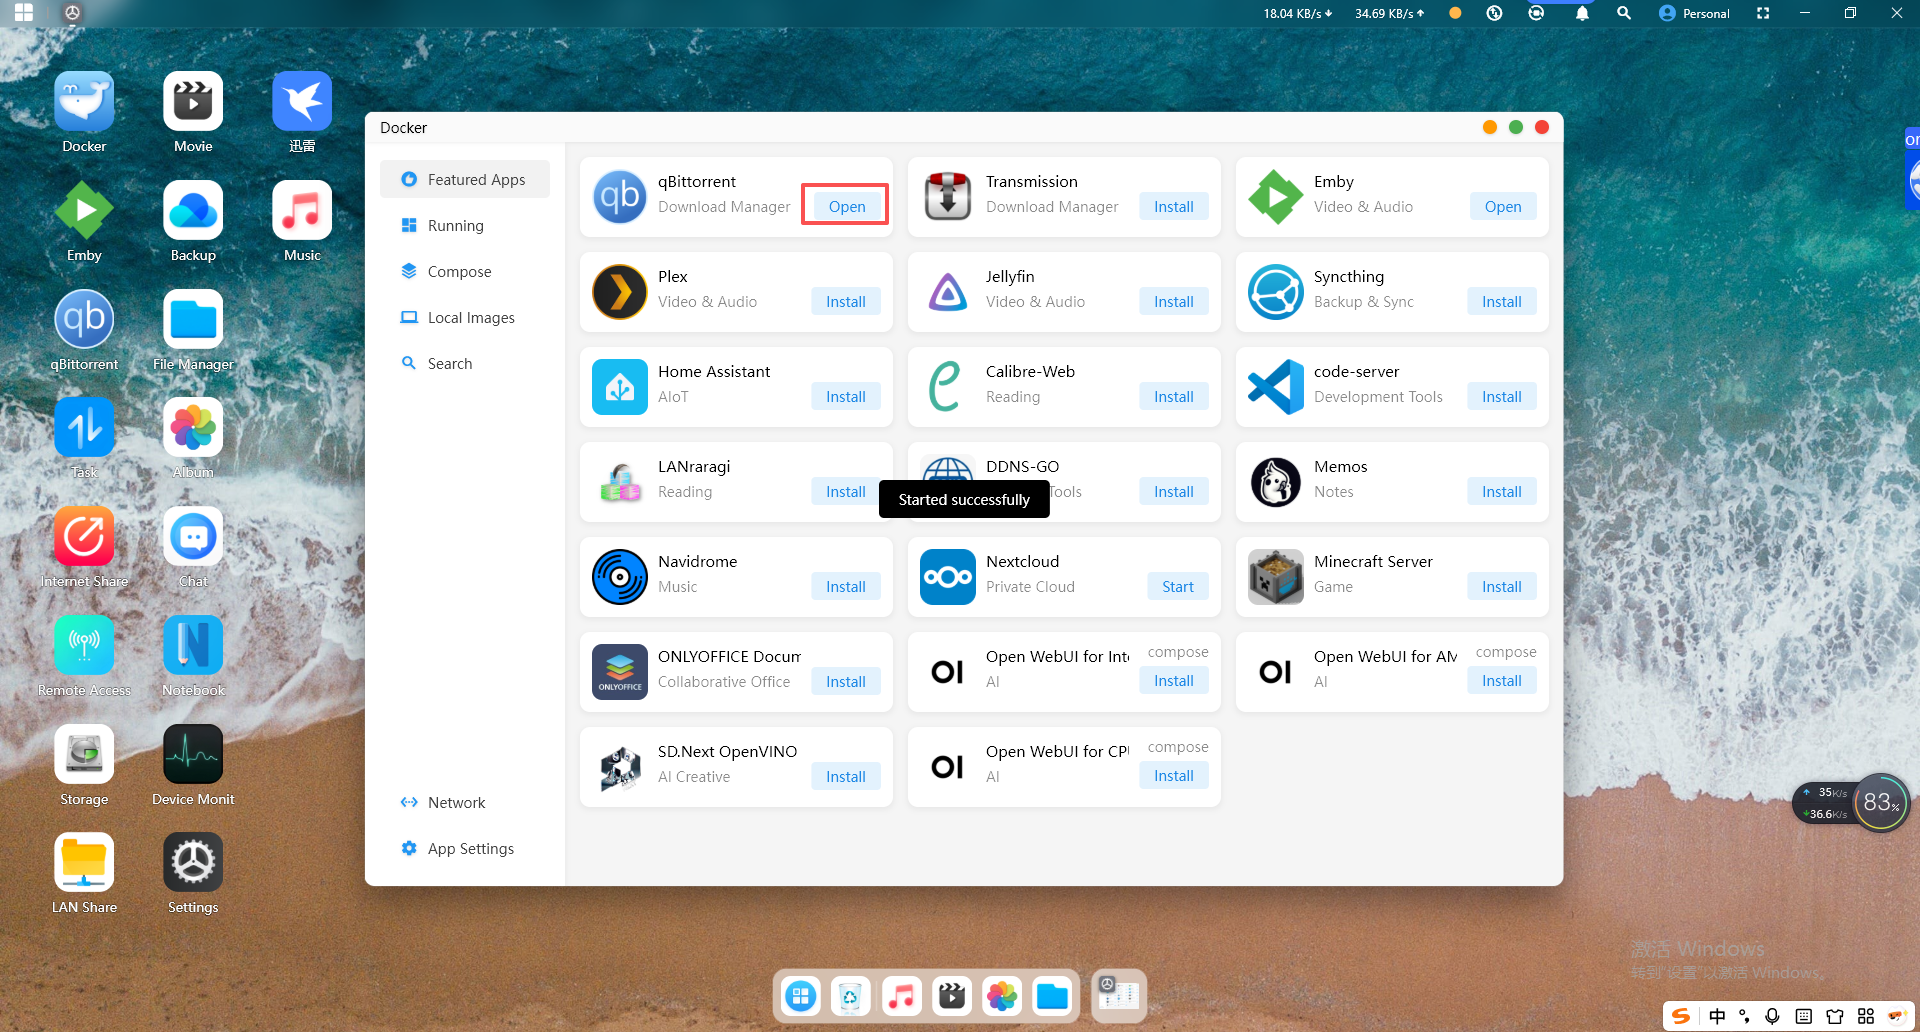Click the Plex app icon in Docker
The height and width of the screenshot is (1032, 1920).
click(620, 292)
